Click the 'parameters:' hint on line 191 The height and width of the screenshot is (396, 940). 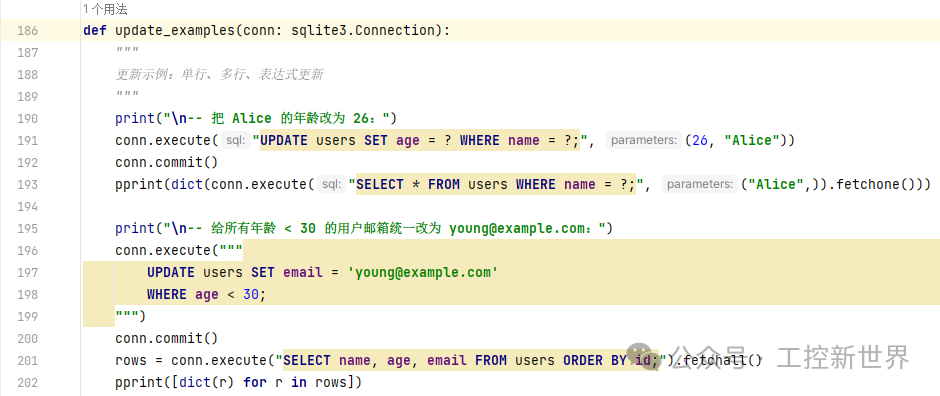tap(643, 141)
